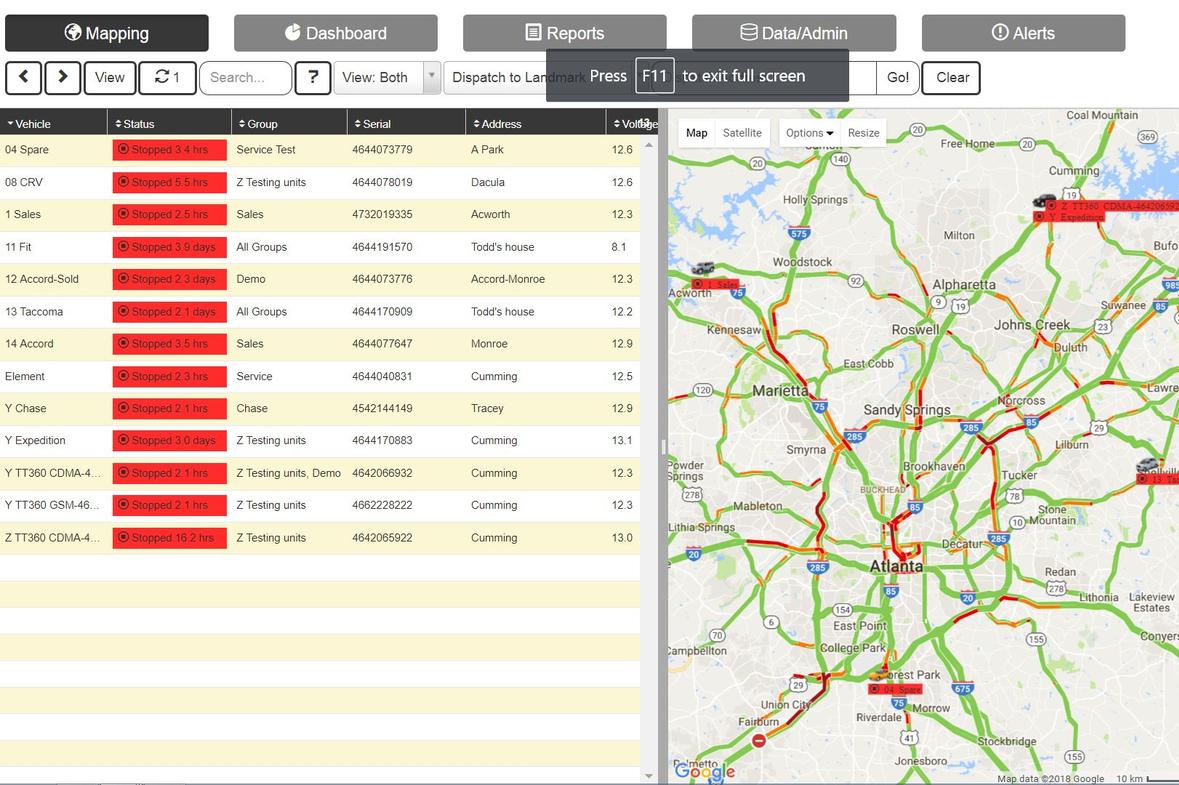Switch the map to Map view
This screenshot has width=1179, height=785.
pyautogui.click(x=696, y=133)
